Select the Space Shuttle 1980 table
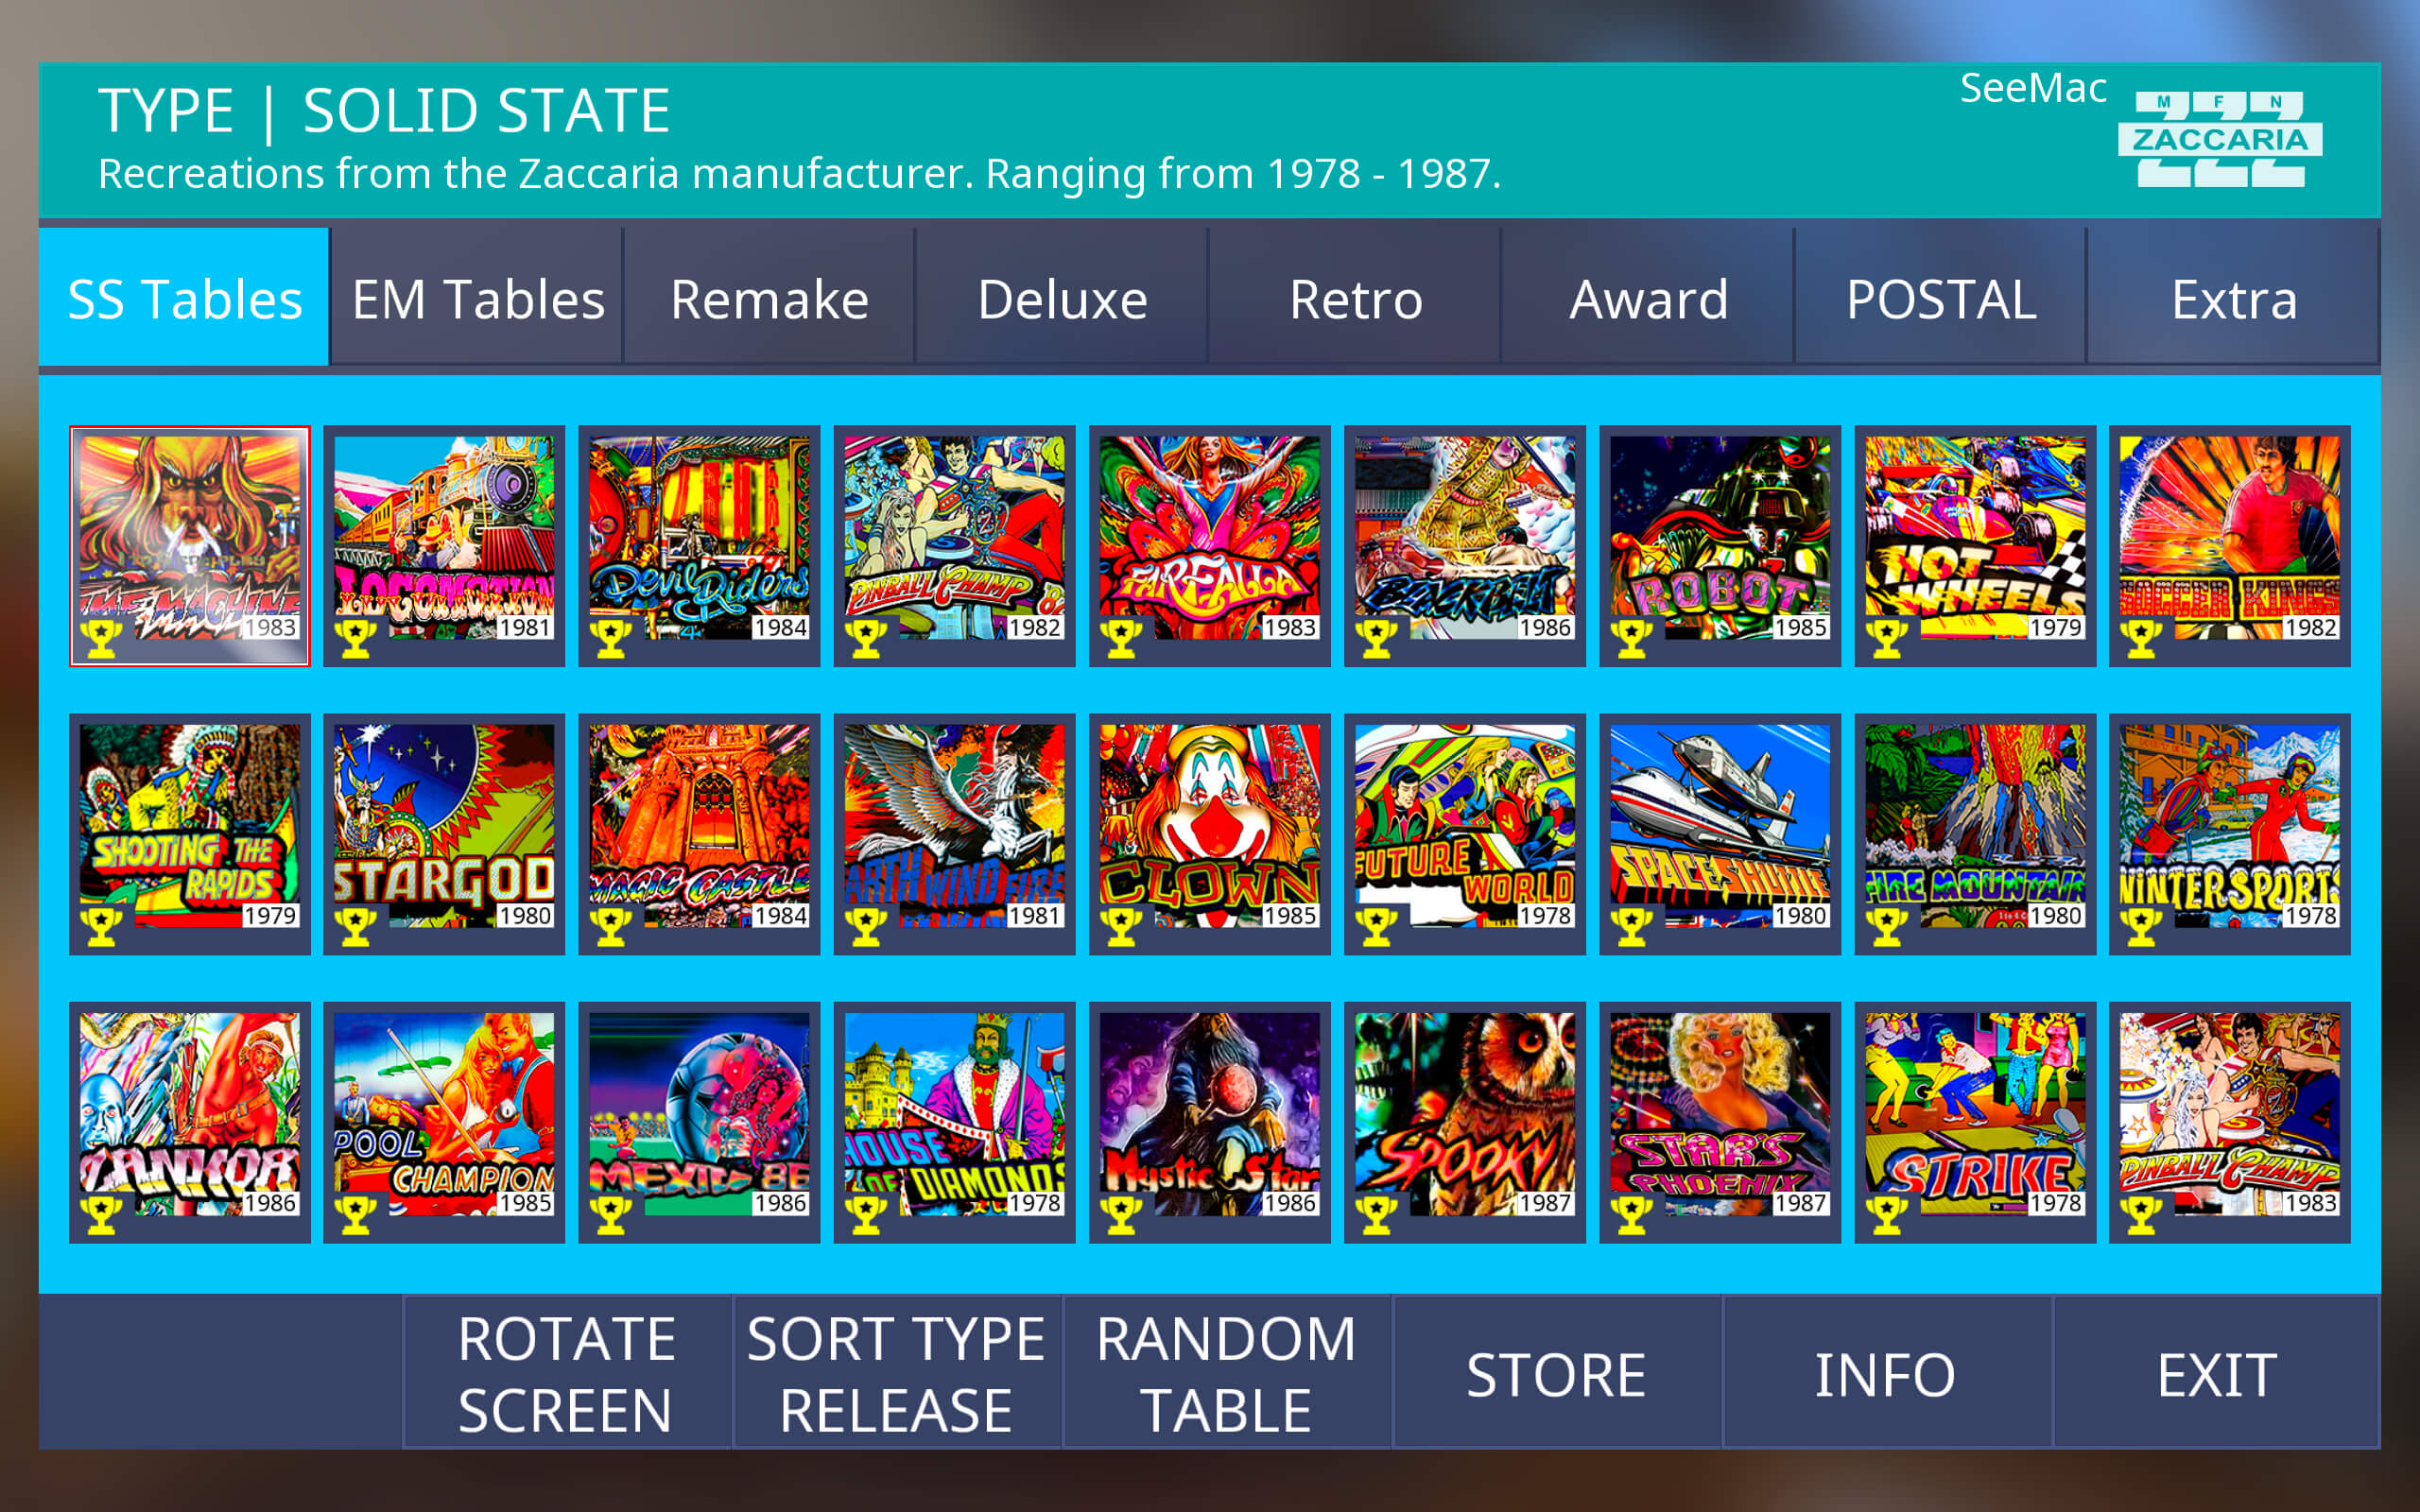The height and width of the screenshot is (1512, 2420). (x=1720, y=834)
